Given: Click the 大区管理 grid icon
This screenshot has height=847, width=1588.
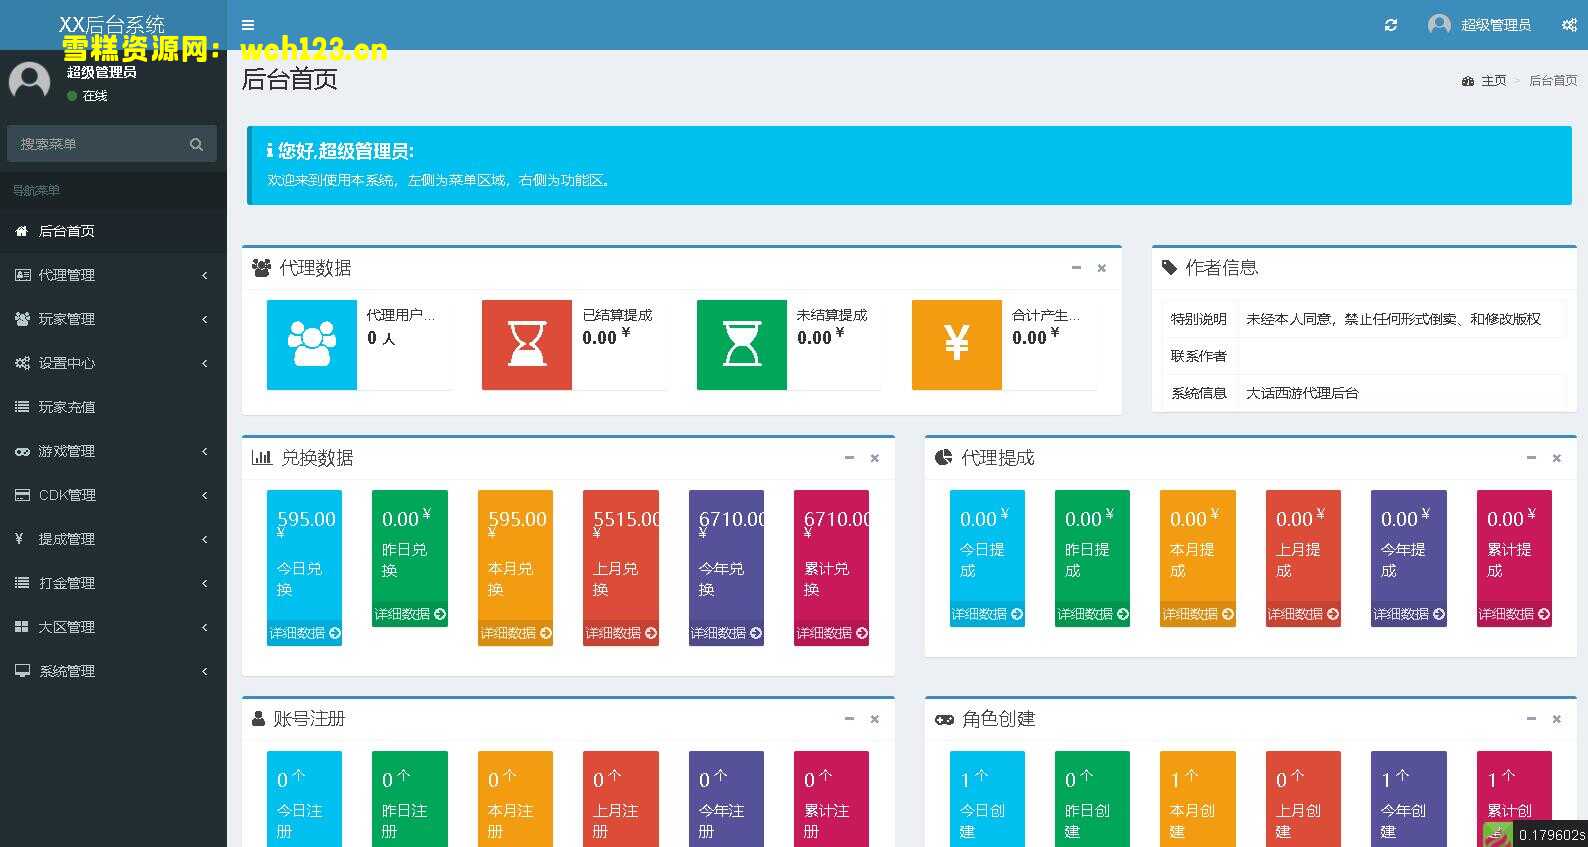Looking at the screenshot, I should pos(22,627).
